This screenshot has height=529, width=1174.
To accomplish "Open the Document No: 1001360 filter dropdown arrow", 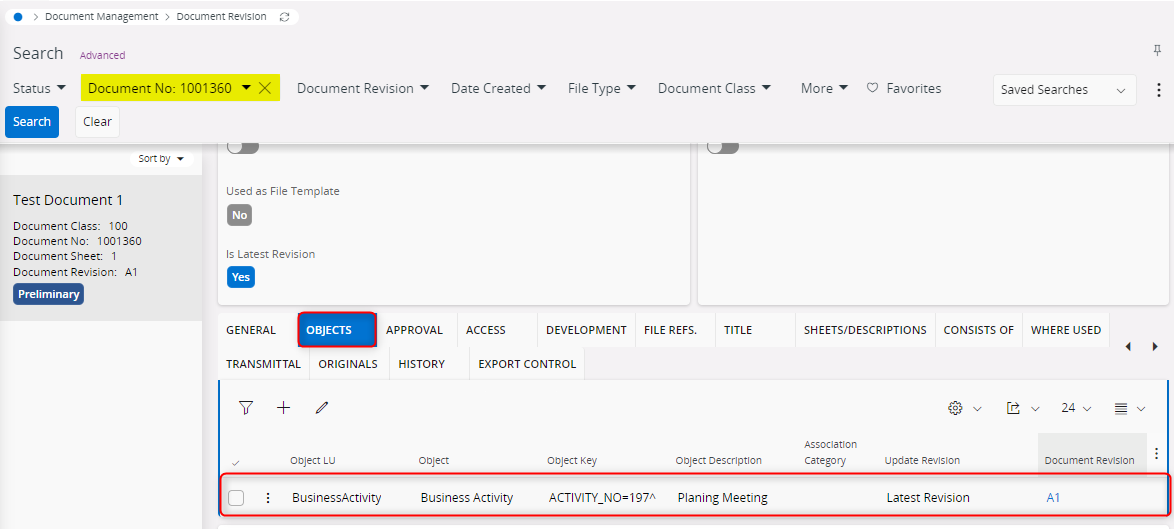I will 246,88.
